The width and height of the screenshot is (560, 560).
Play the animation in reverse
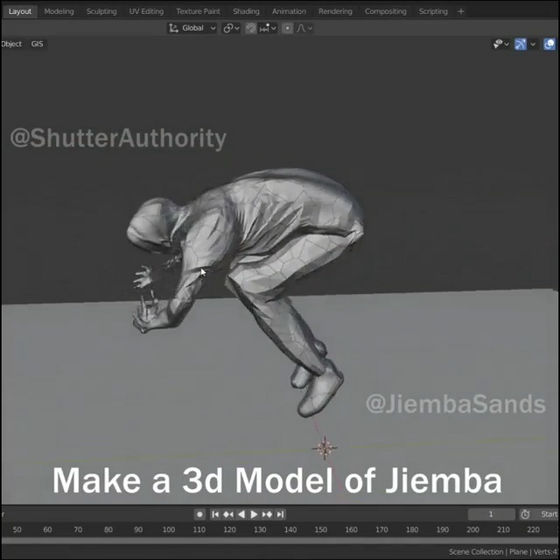pyautogui.click(x=241, y=514)
